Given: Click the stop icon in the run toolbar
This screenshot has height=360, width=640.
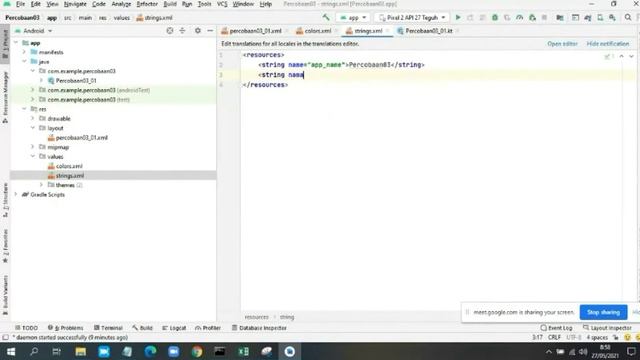Looking at the screenshot, I should 544,18.
